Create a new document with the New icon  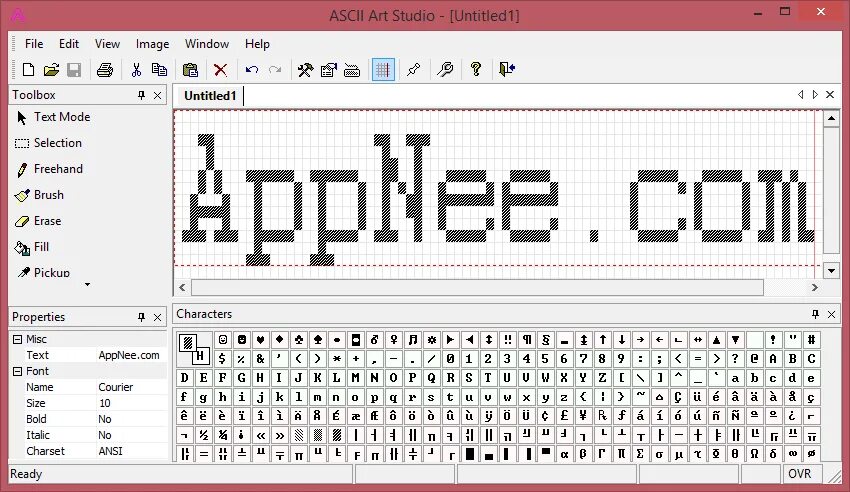coord(28,69)
